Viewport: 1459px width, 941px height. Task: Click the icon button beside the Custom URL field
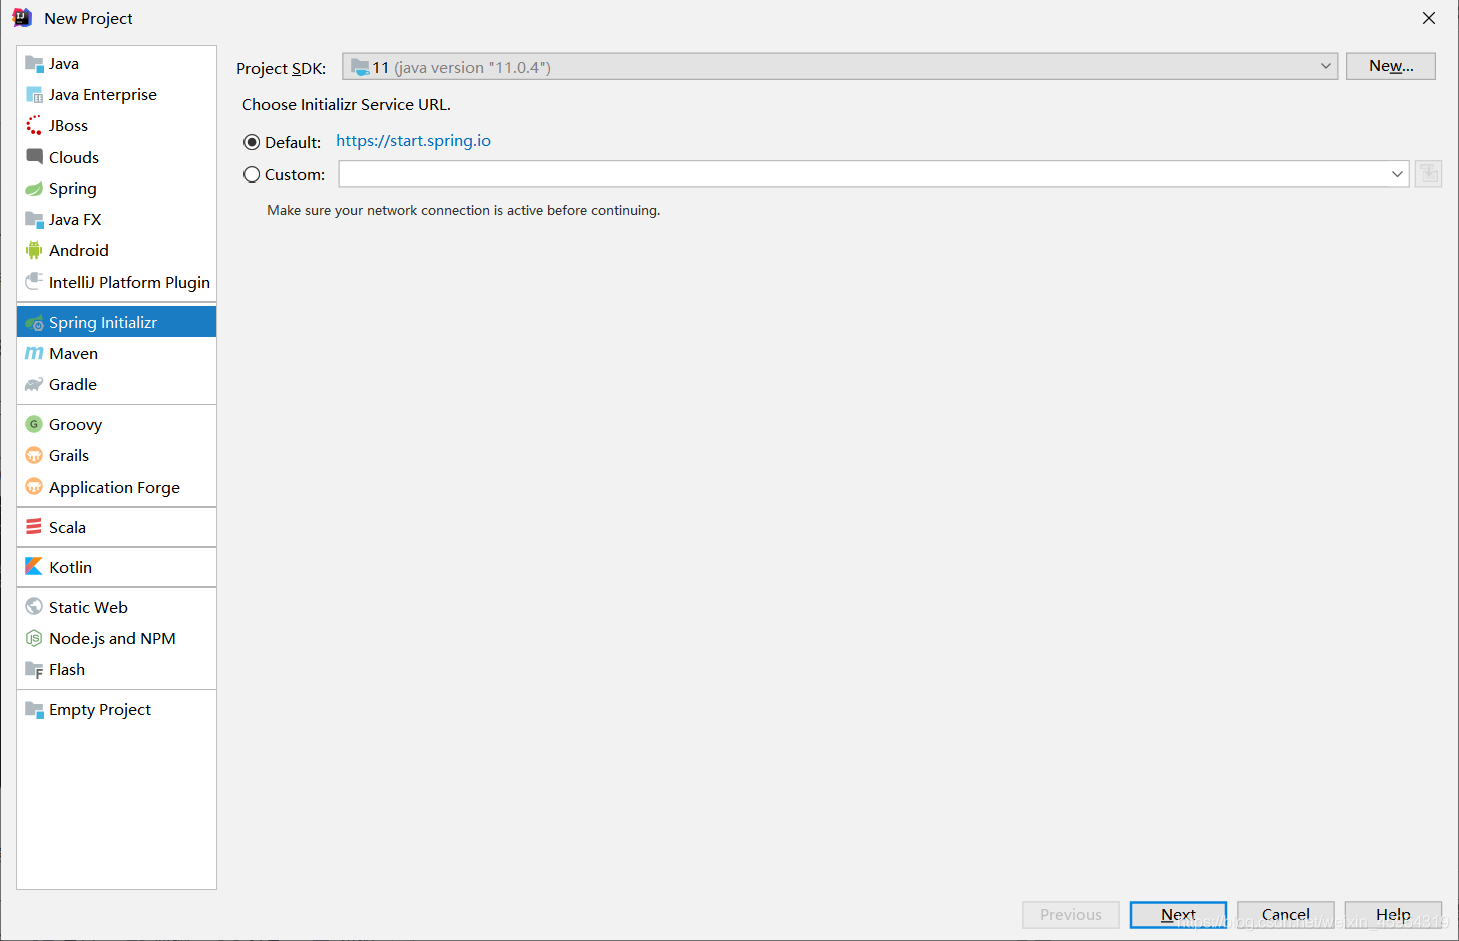[x=1428, y=174]
